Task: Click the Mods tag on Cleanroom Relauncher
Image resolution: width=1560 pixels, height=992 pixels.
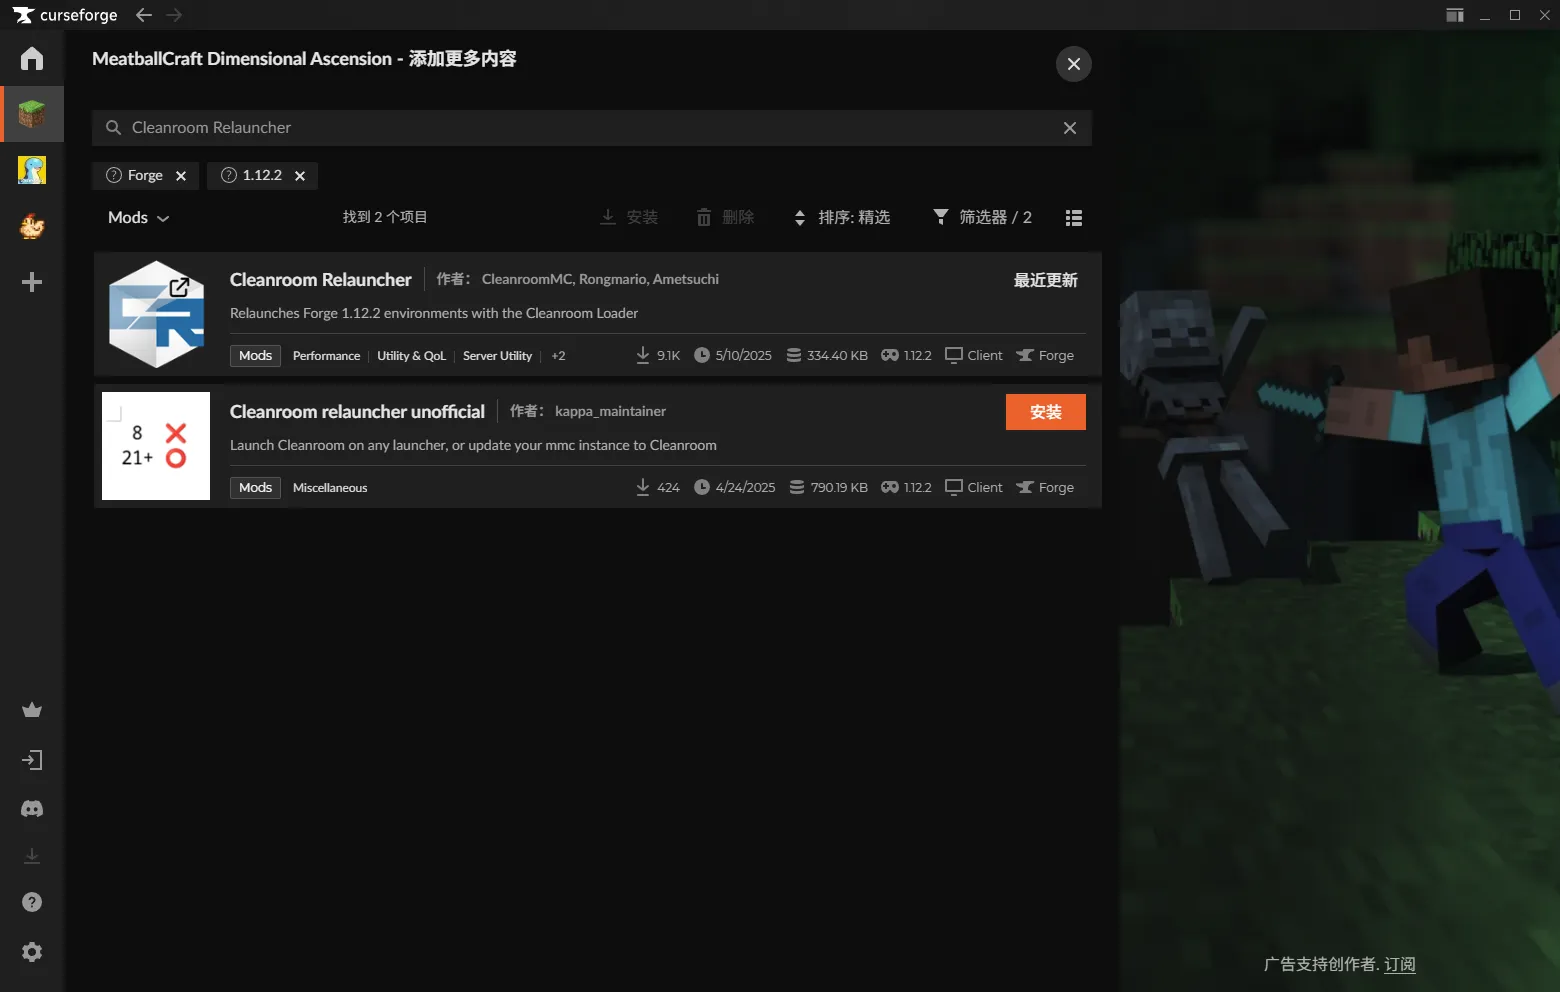Action: 255,356
